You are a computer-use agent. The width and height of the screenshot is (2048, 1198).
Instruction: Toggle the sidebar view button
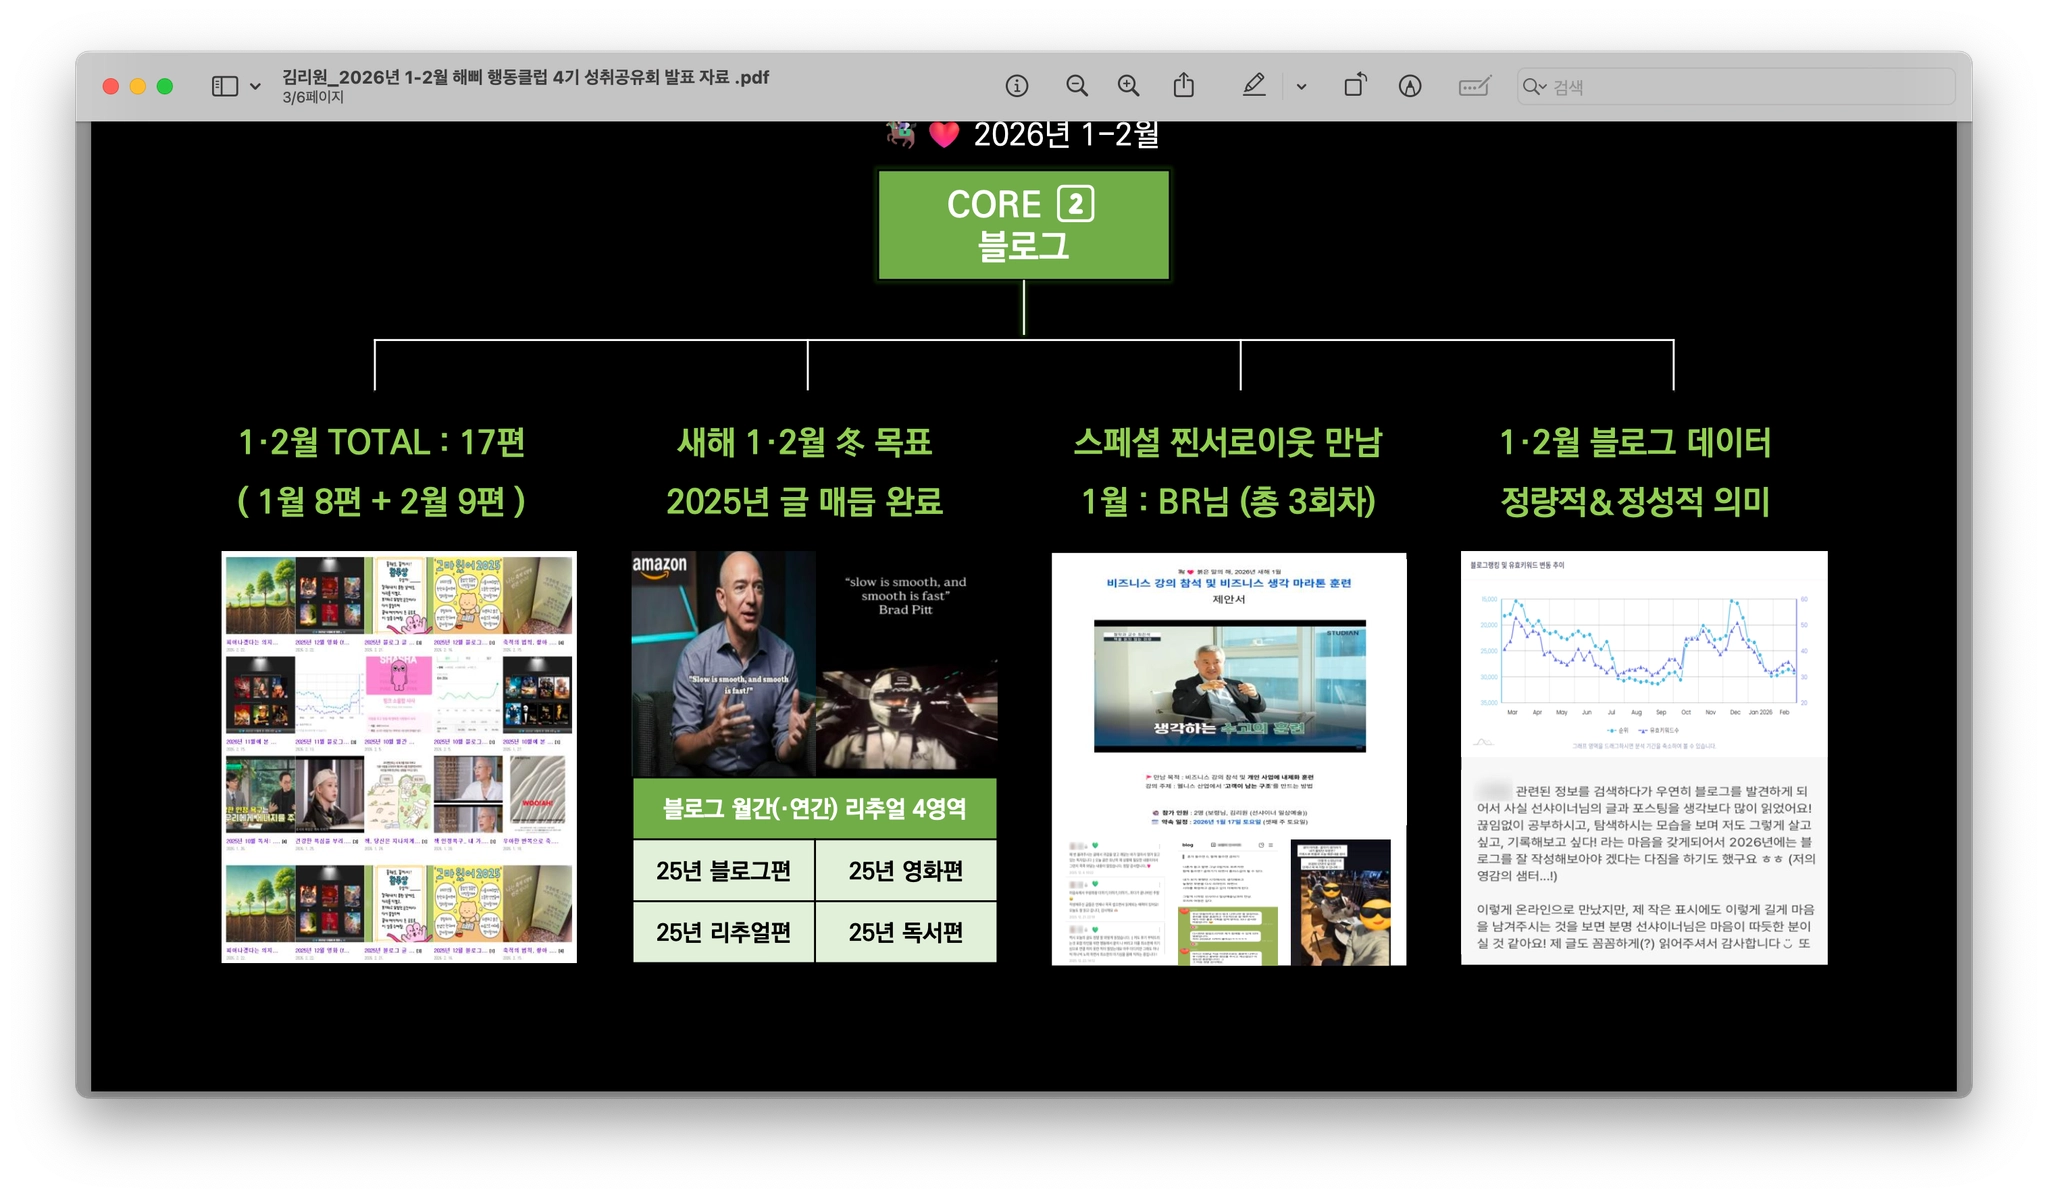(225, 86)
